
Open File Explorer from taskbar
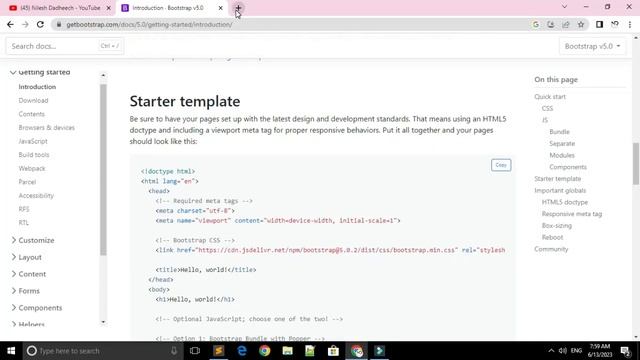pyautogui.click(x=287, y=351)
